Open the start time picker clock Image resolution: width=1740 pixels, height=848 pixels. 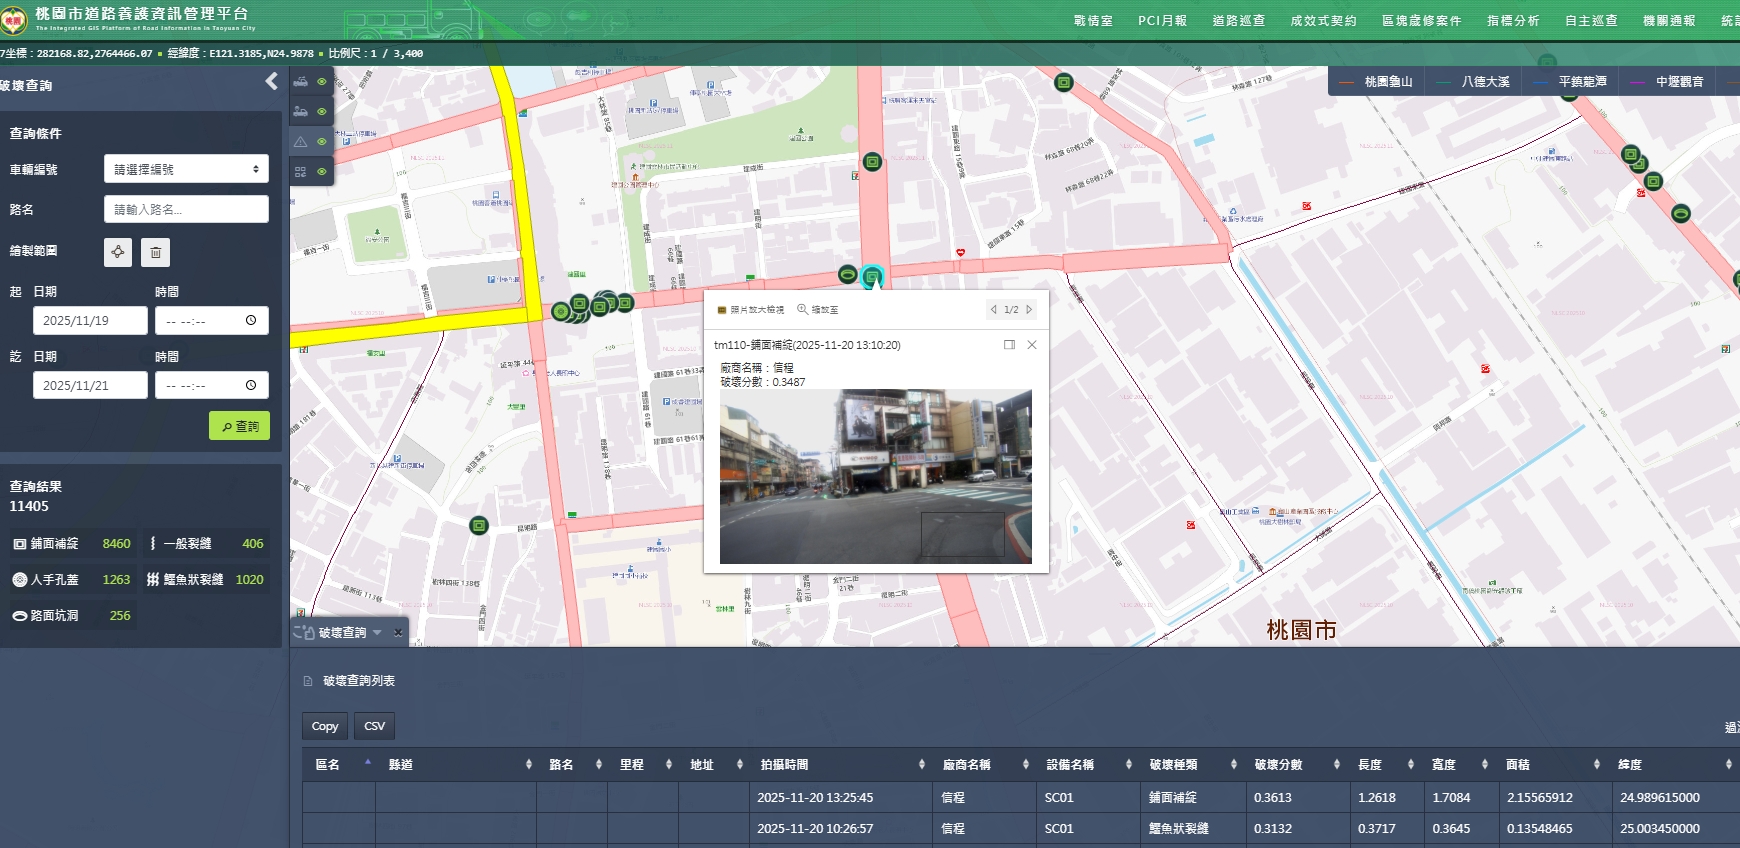[251, 321]
